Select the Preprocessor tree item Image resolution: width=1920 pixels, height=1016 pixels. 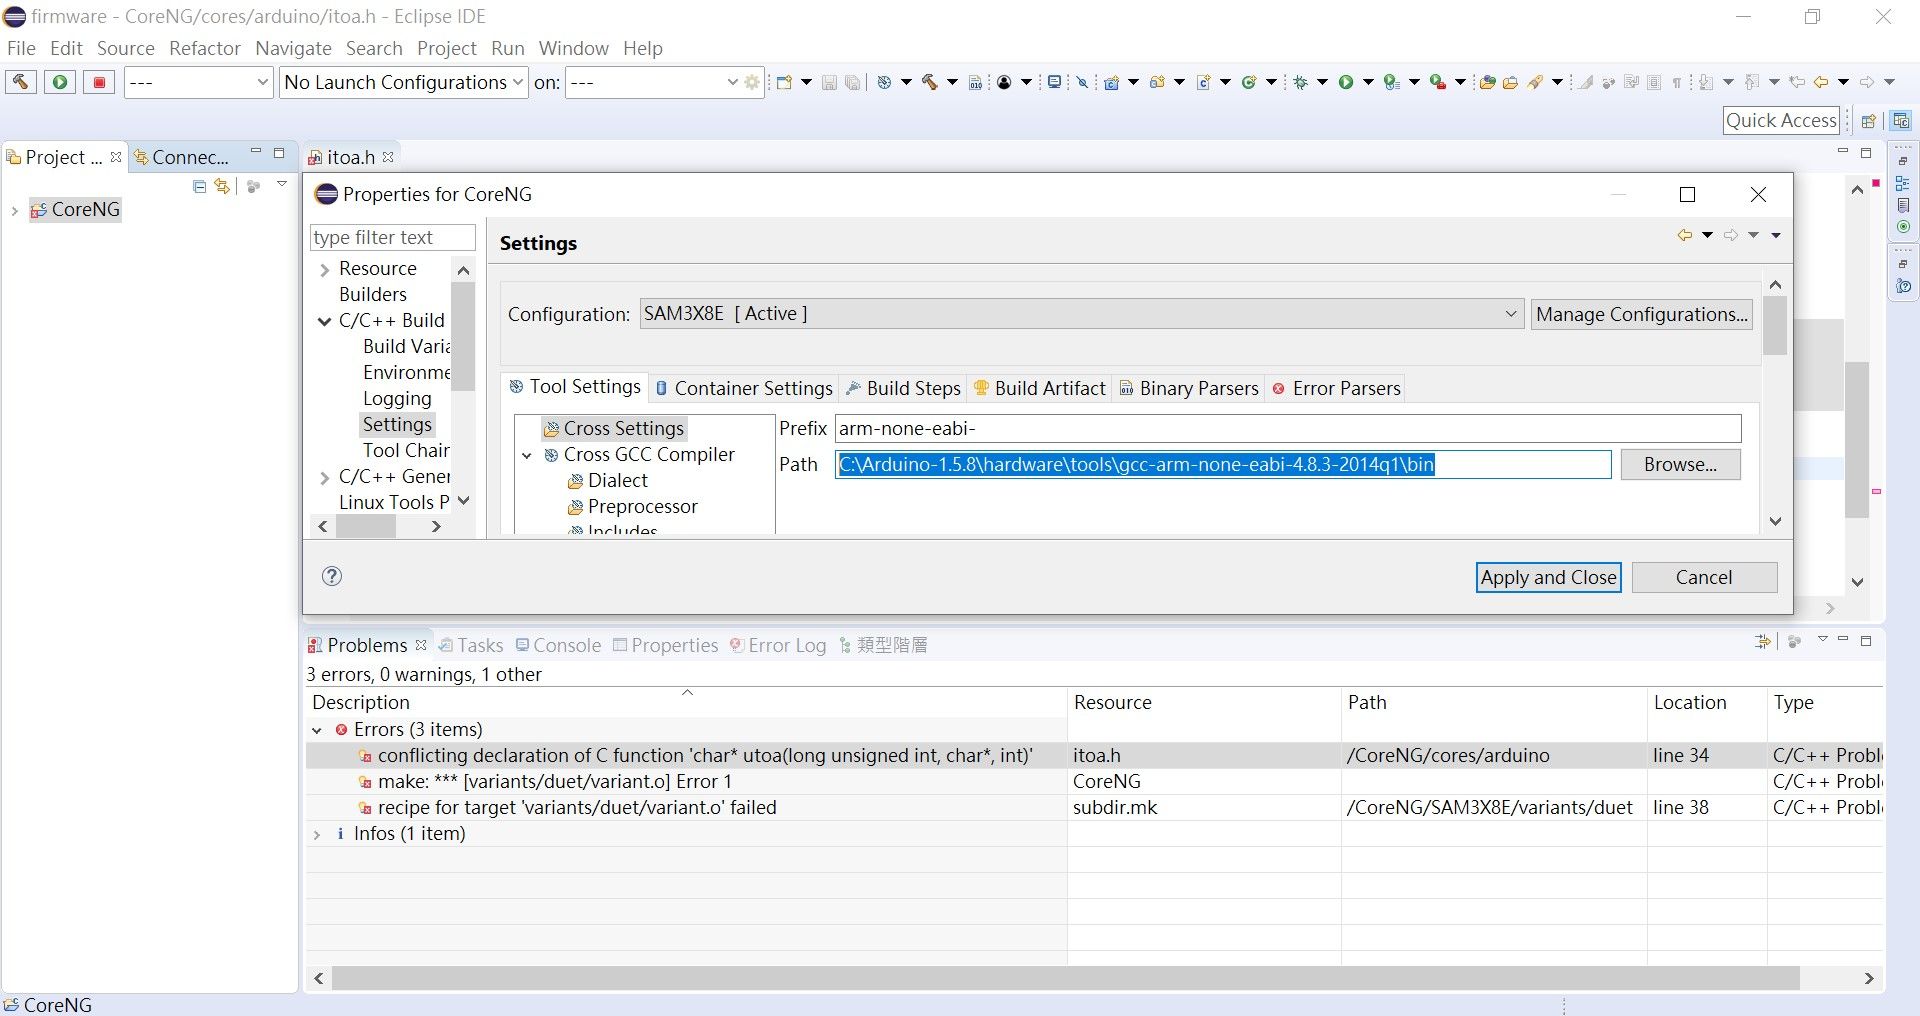(x=632, y=506)
